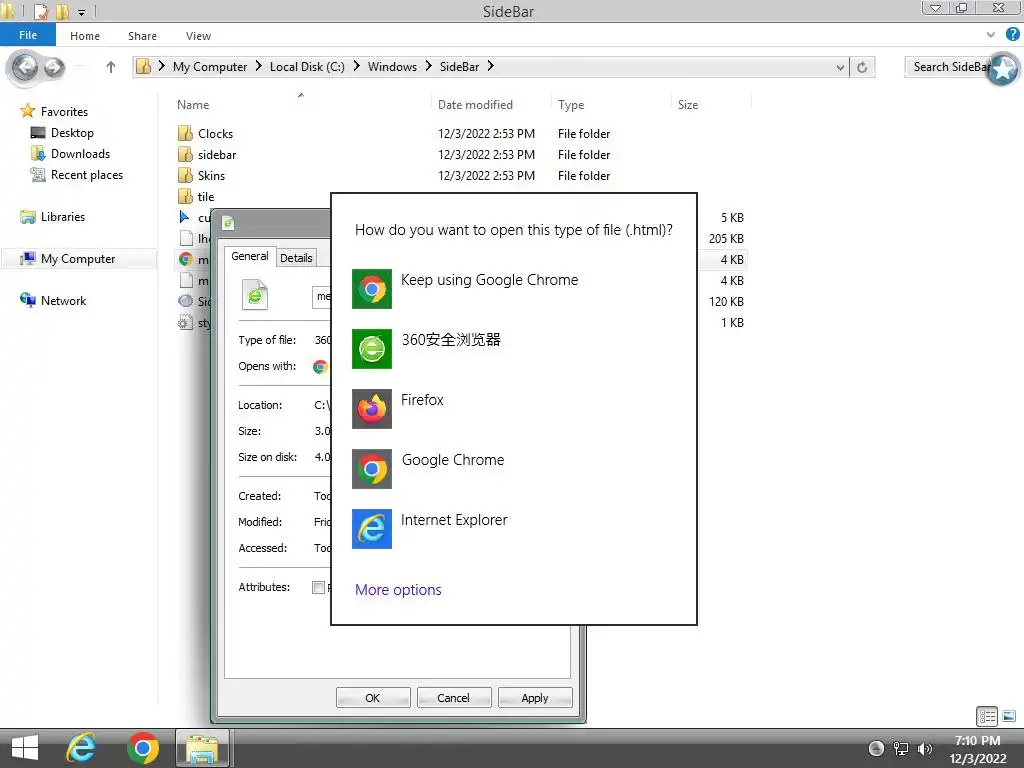The image size is (1024, 768).
Task: Expand the ribbon with the chevron
Action: (x=991, y=35)
